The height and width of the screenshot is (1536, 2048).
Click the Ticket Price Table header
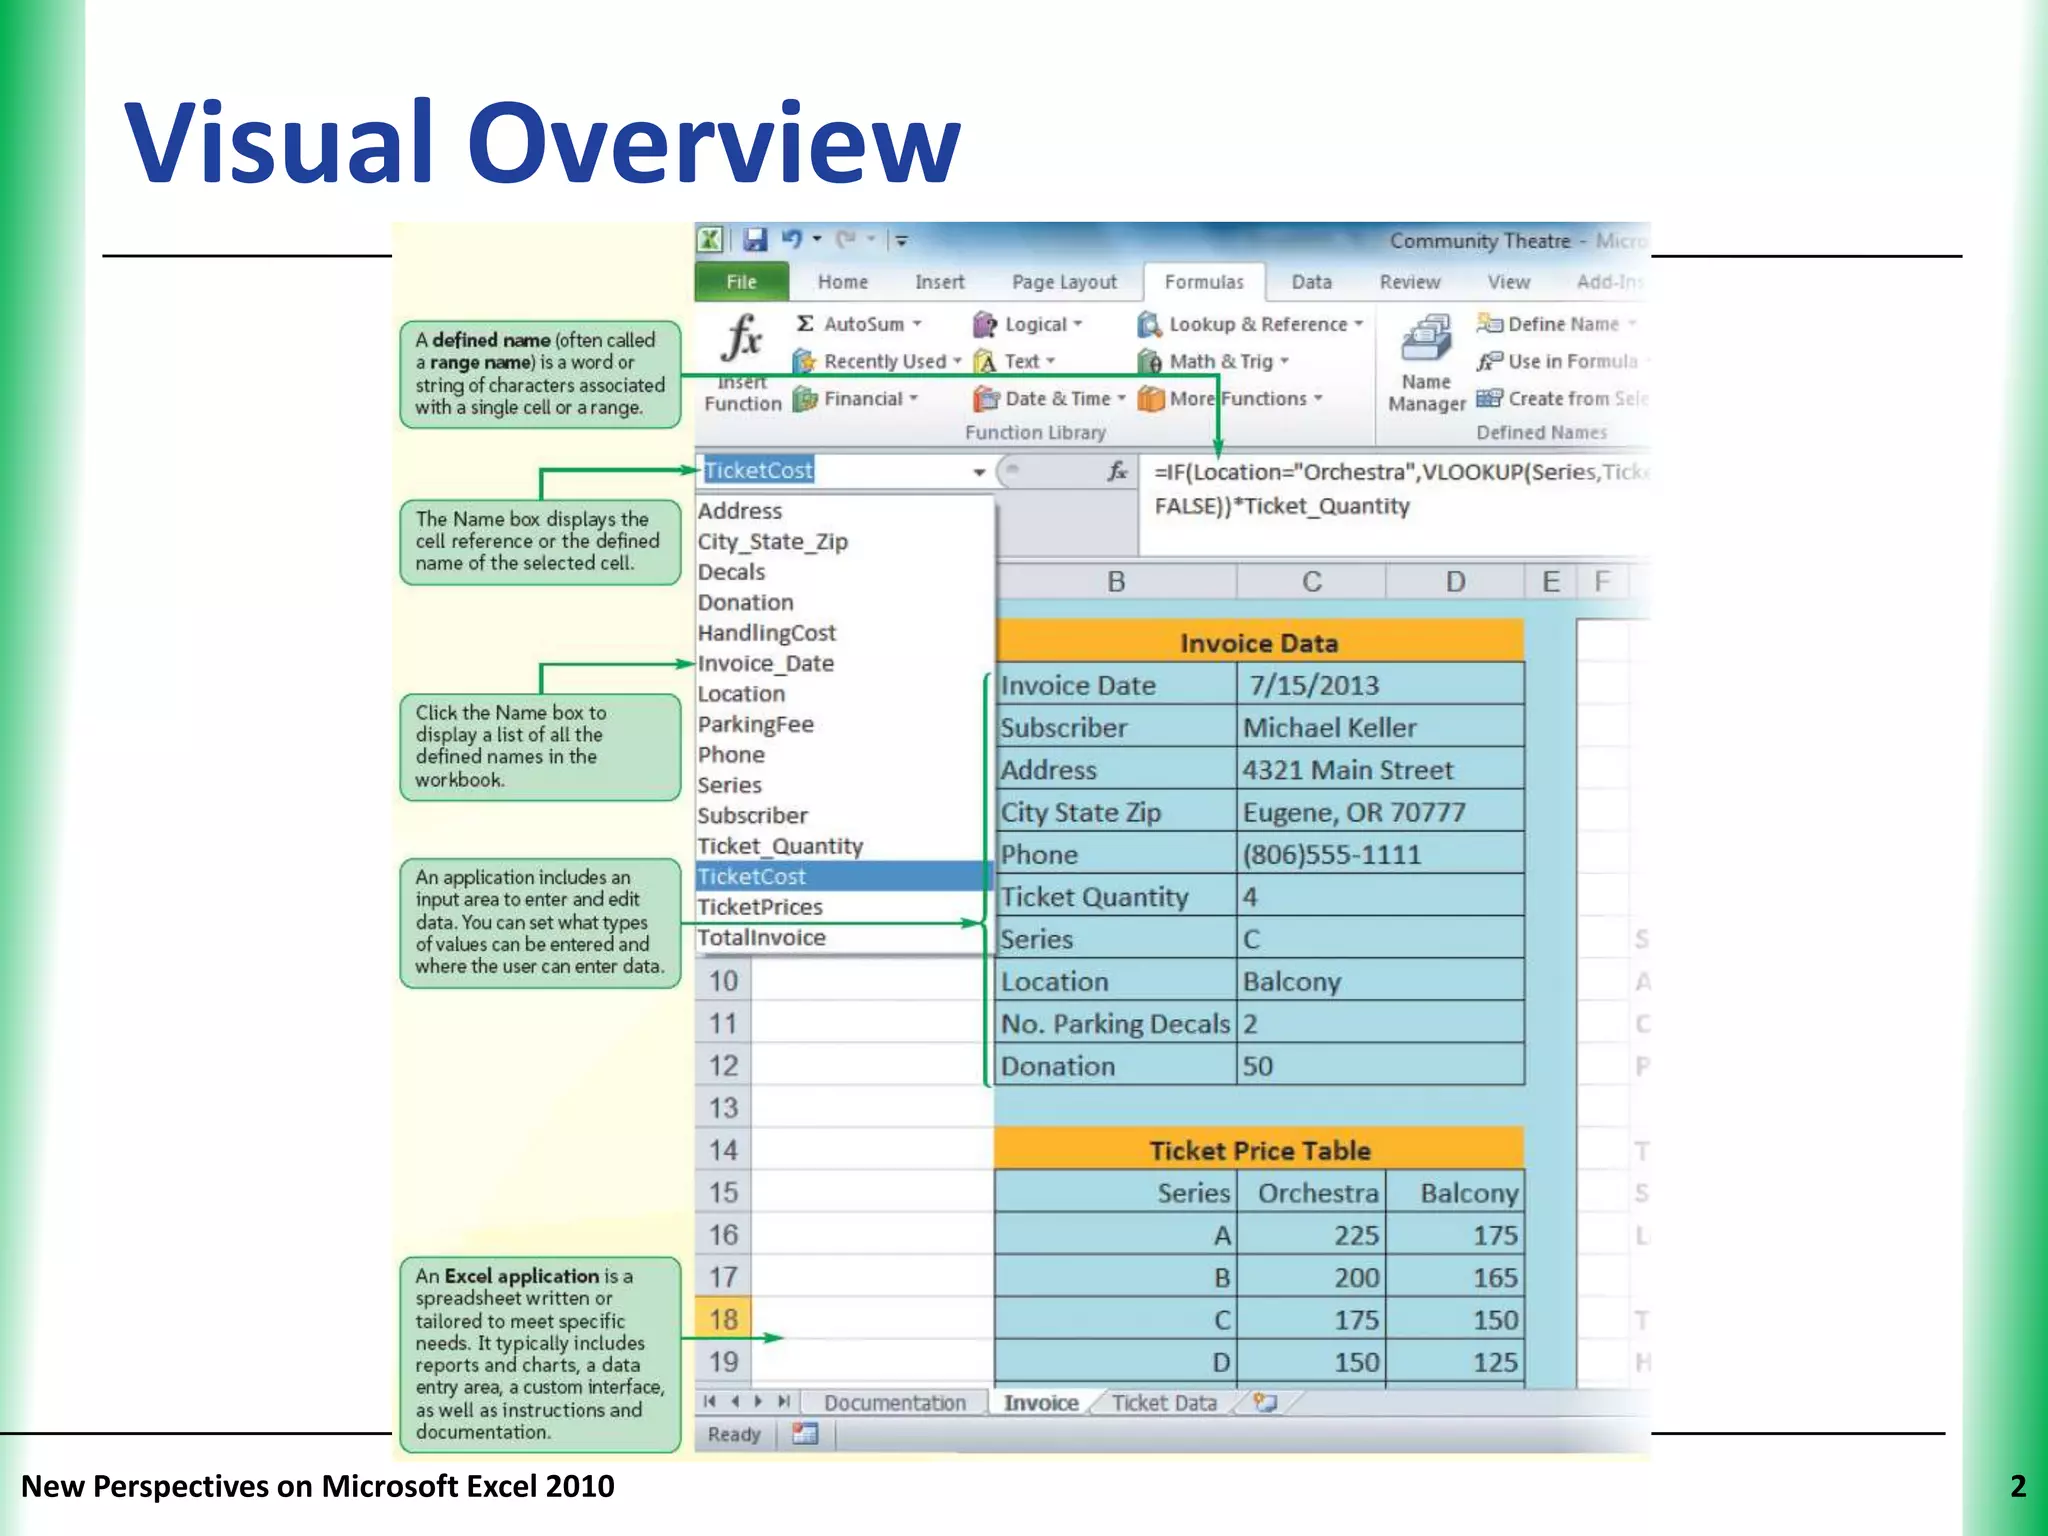point(1260,1150)
